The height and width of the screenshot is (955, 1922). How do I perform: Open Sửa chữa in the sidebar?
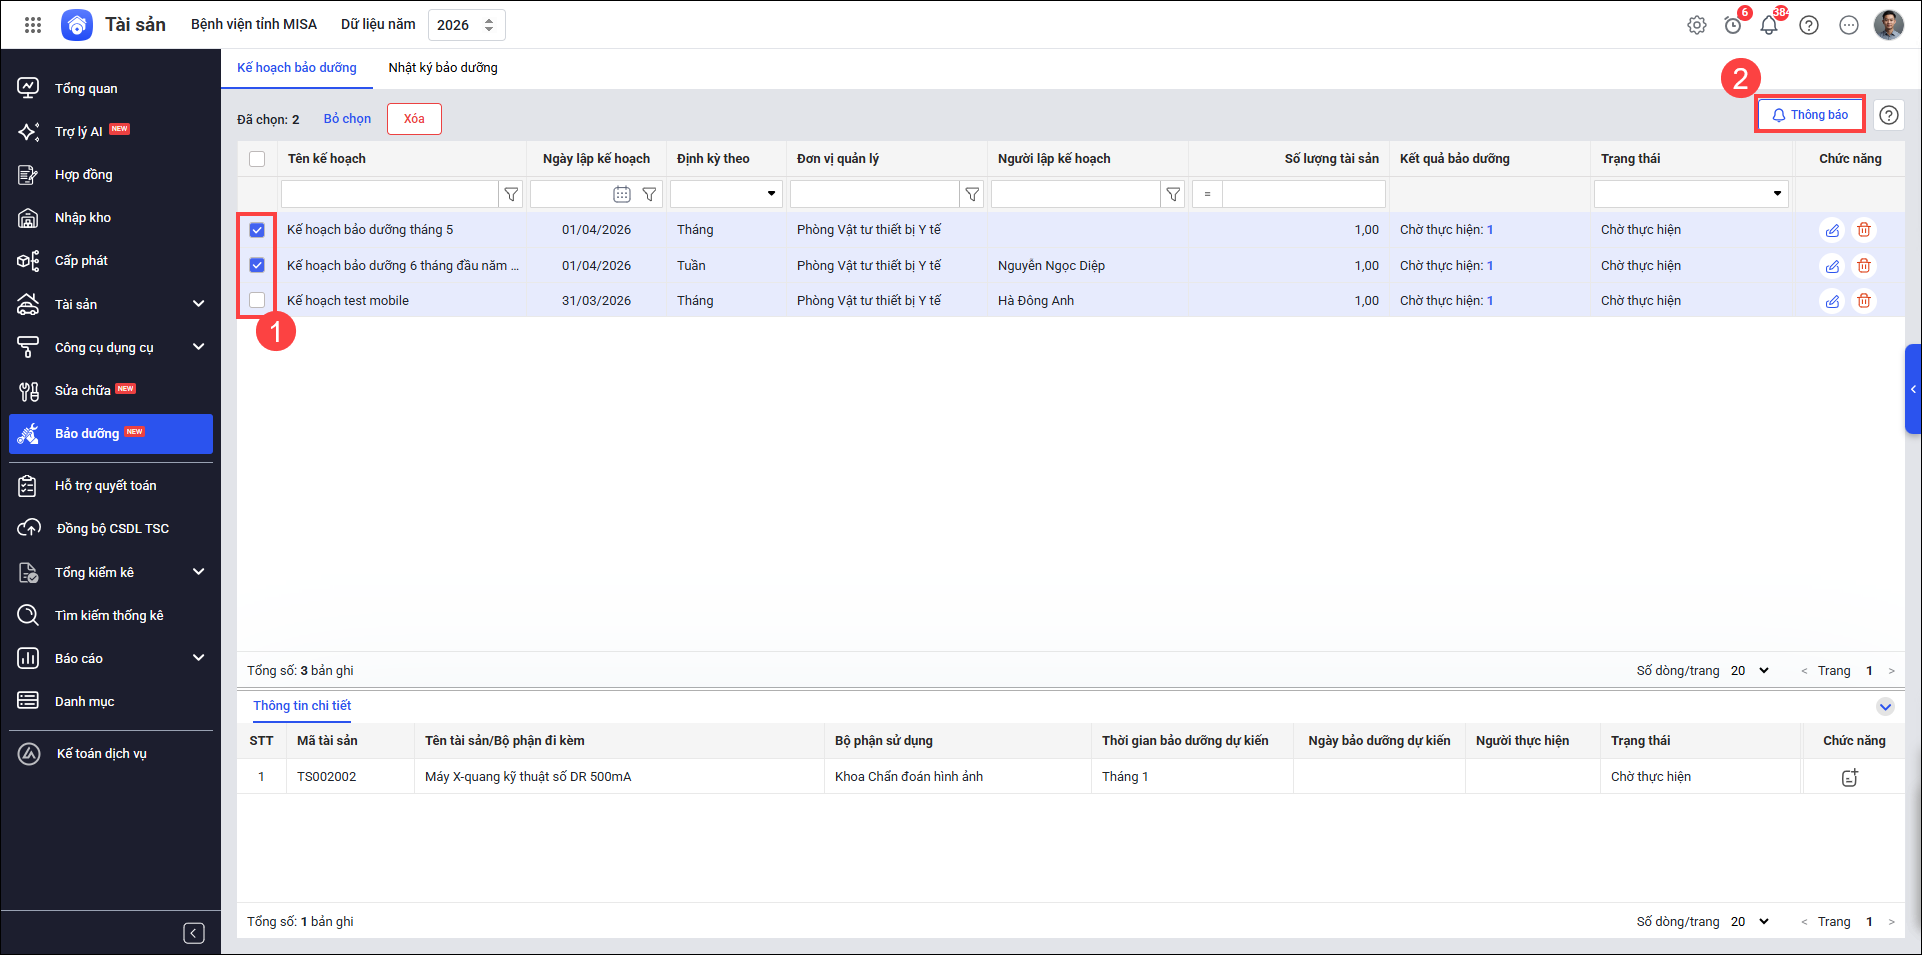pos(83,390)
